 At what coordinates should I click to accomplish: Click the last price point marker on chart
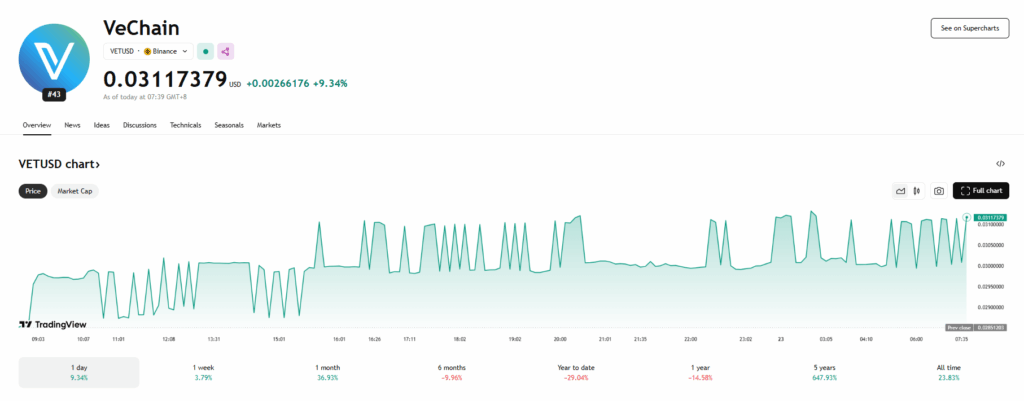[967, 217]
